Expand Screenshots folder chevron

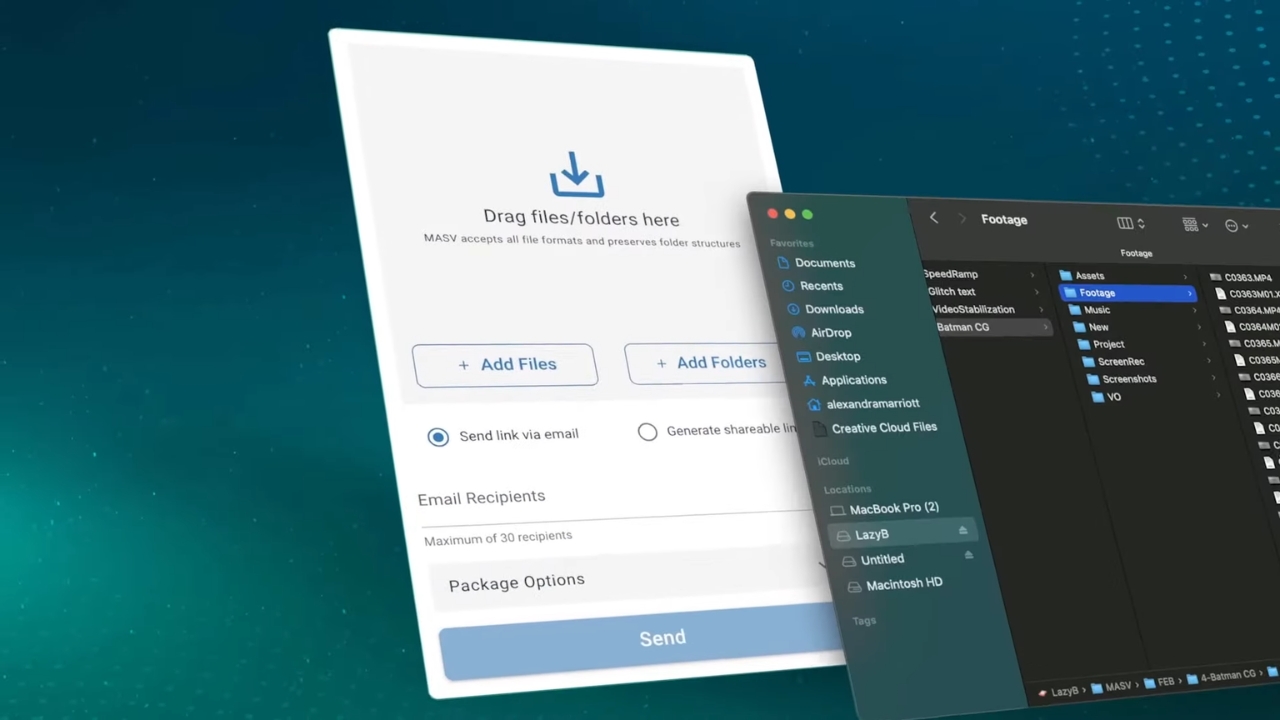click(1213, 379)
